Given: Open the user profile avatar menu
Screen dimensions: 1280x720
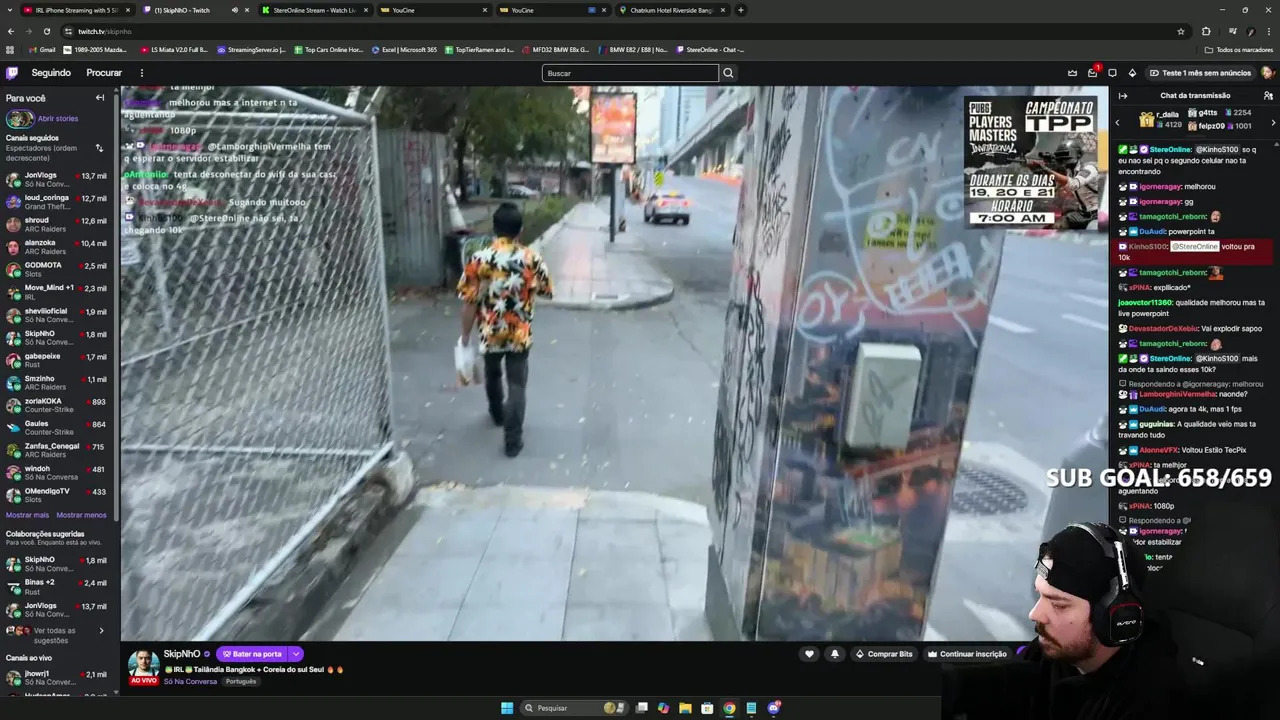Looking at the screenshot, I should coord(1267,73).
